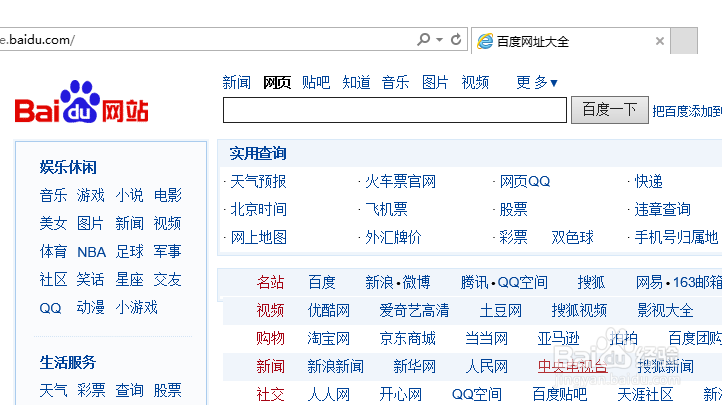
Task: Open the address bar dropdown arrow
Action: [x=440, y=40]
